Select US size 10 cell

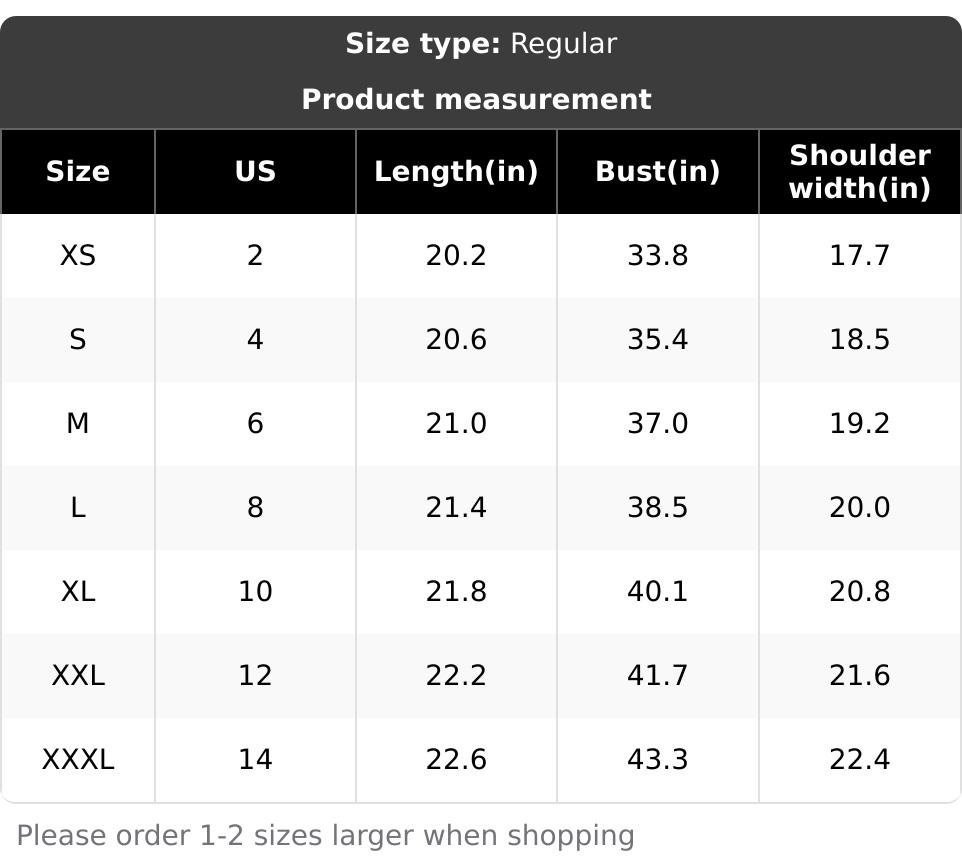[x=255, y=592]
